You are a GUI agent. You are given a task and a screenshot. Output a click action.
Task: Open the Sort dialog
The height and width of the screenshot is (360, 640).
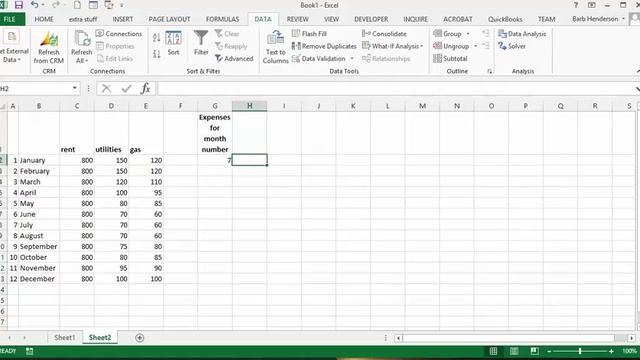[x=173, y=43]
